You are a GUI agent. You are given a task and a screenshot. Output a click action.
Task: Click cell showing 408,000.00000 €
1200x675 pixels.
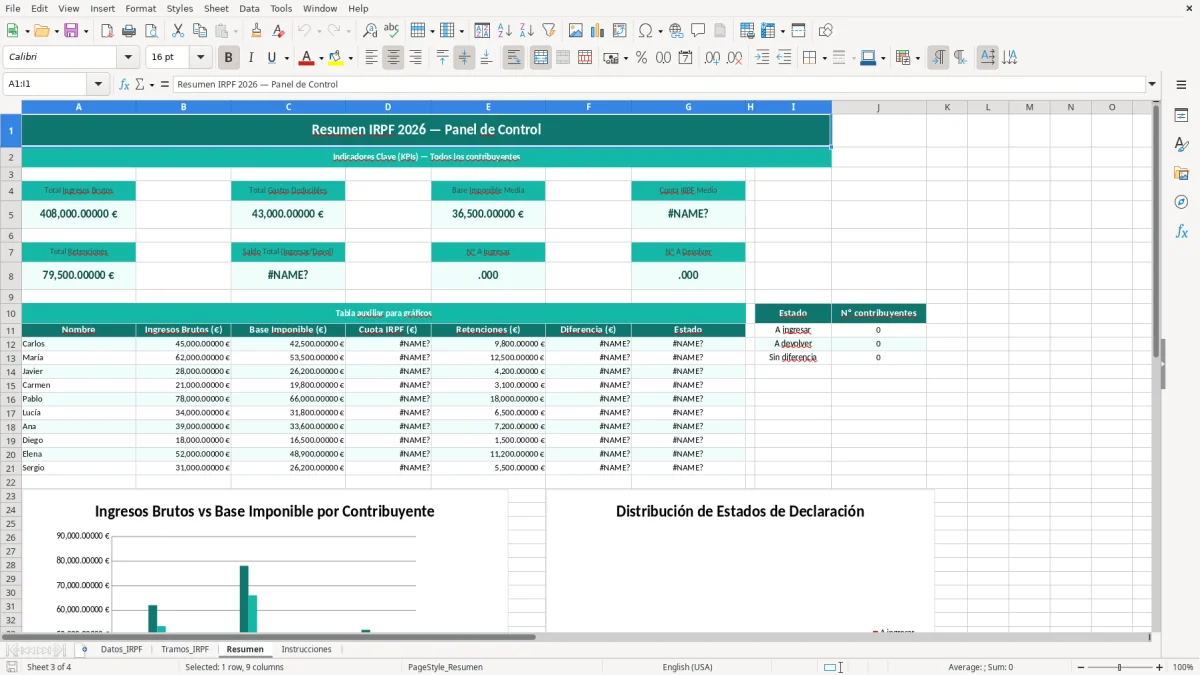tap(79, 214)
